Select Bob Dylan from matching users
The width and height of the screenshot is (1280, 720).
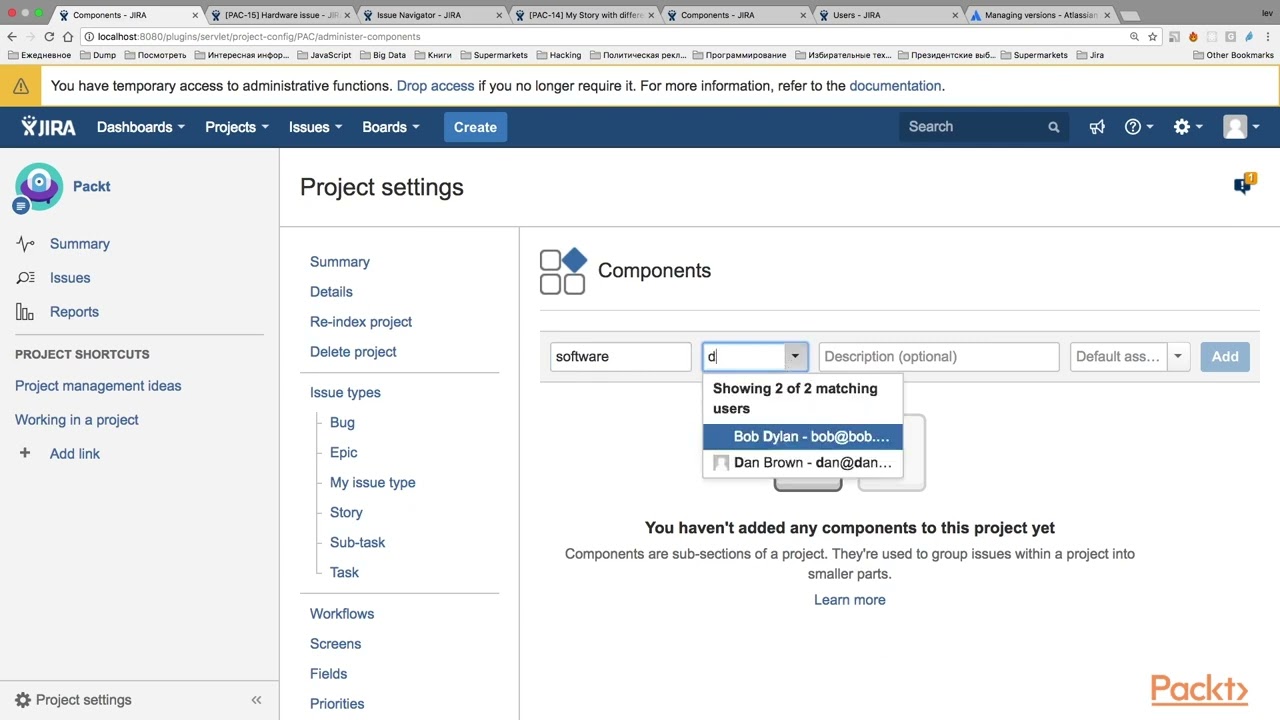pos(803,437)
